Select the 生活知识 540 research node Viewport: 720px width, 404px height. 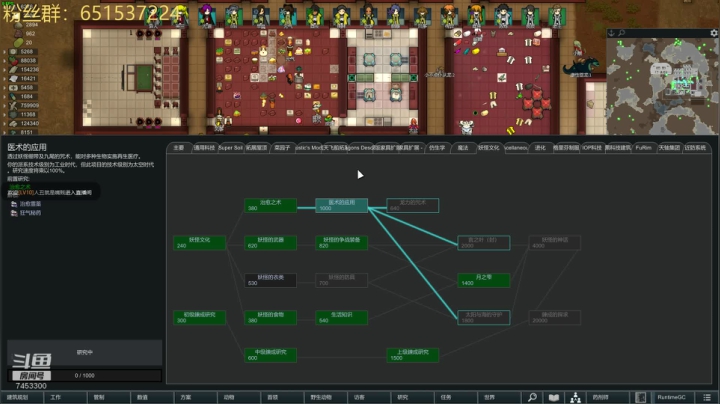[342, 318]
